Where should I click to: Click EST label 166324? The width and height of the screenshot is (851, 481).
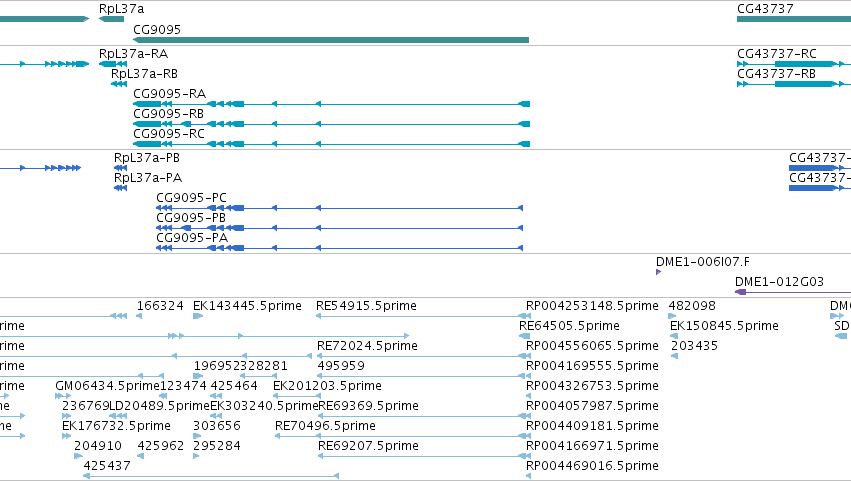[x=160, y=306]
